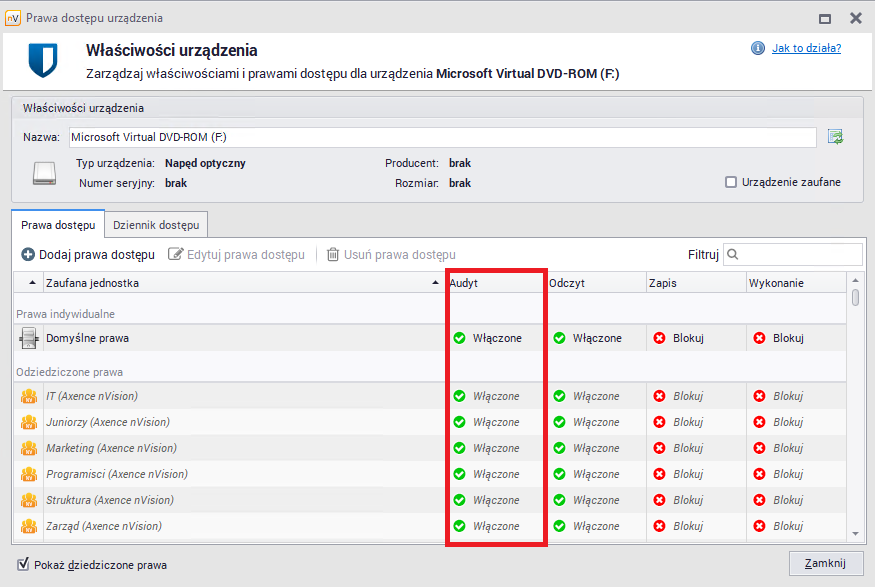Switch to the Dziennik dostępu tab
Image resolution: width=875 pixels, height=587 pixels.
click(158, 225)
